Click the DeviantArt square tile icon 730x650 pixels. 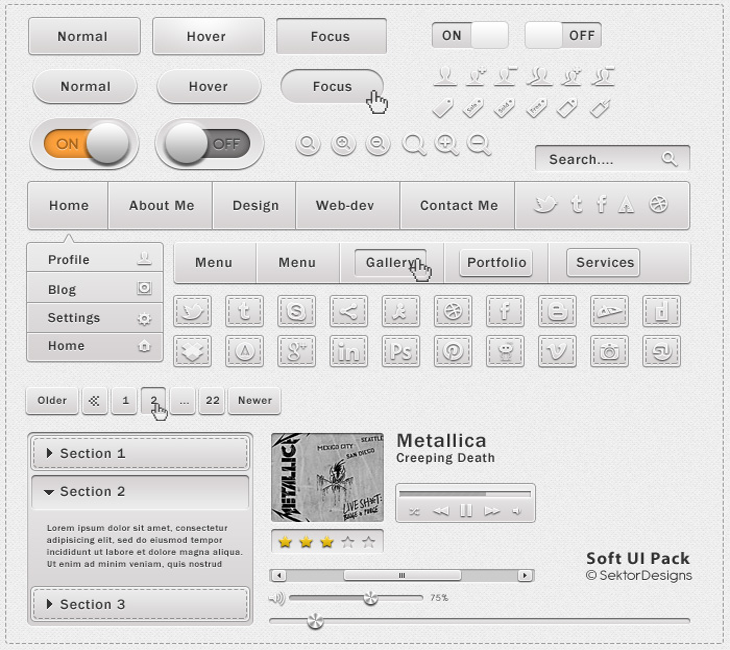click(609, 311)
